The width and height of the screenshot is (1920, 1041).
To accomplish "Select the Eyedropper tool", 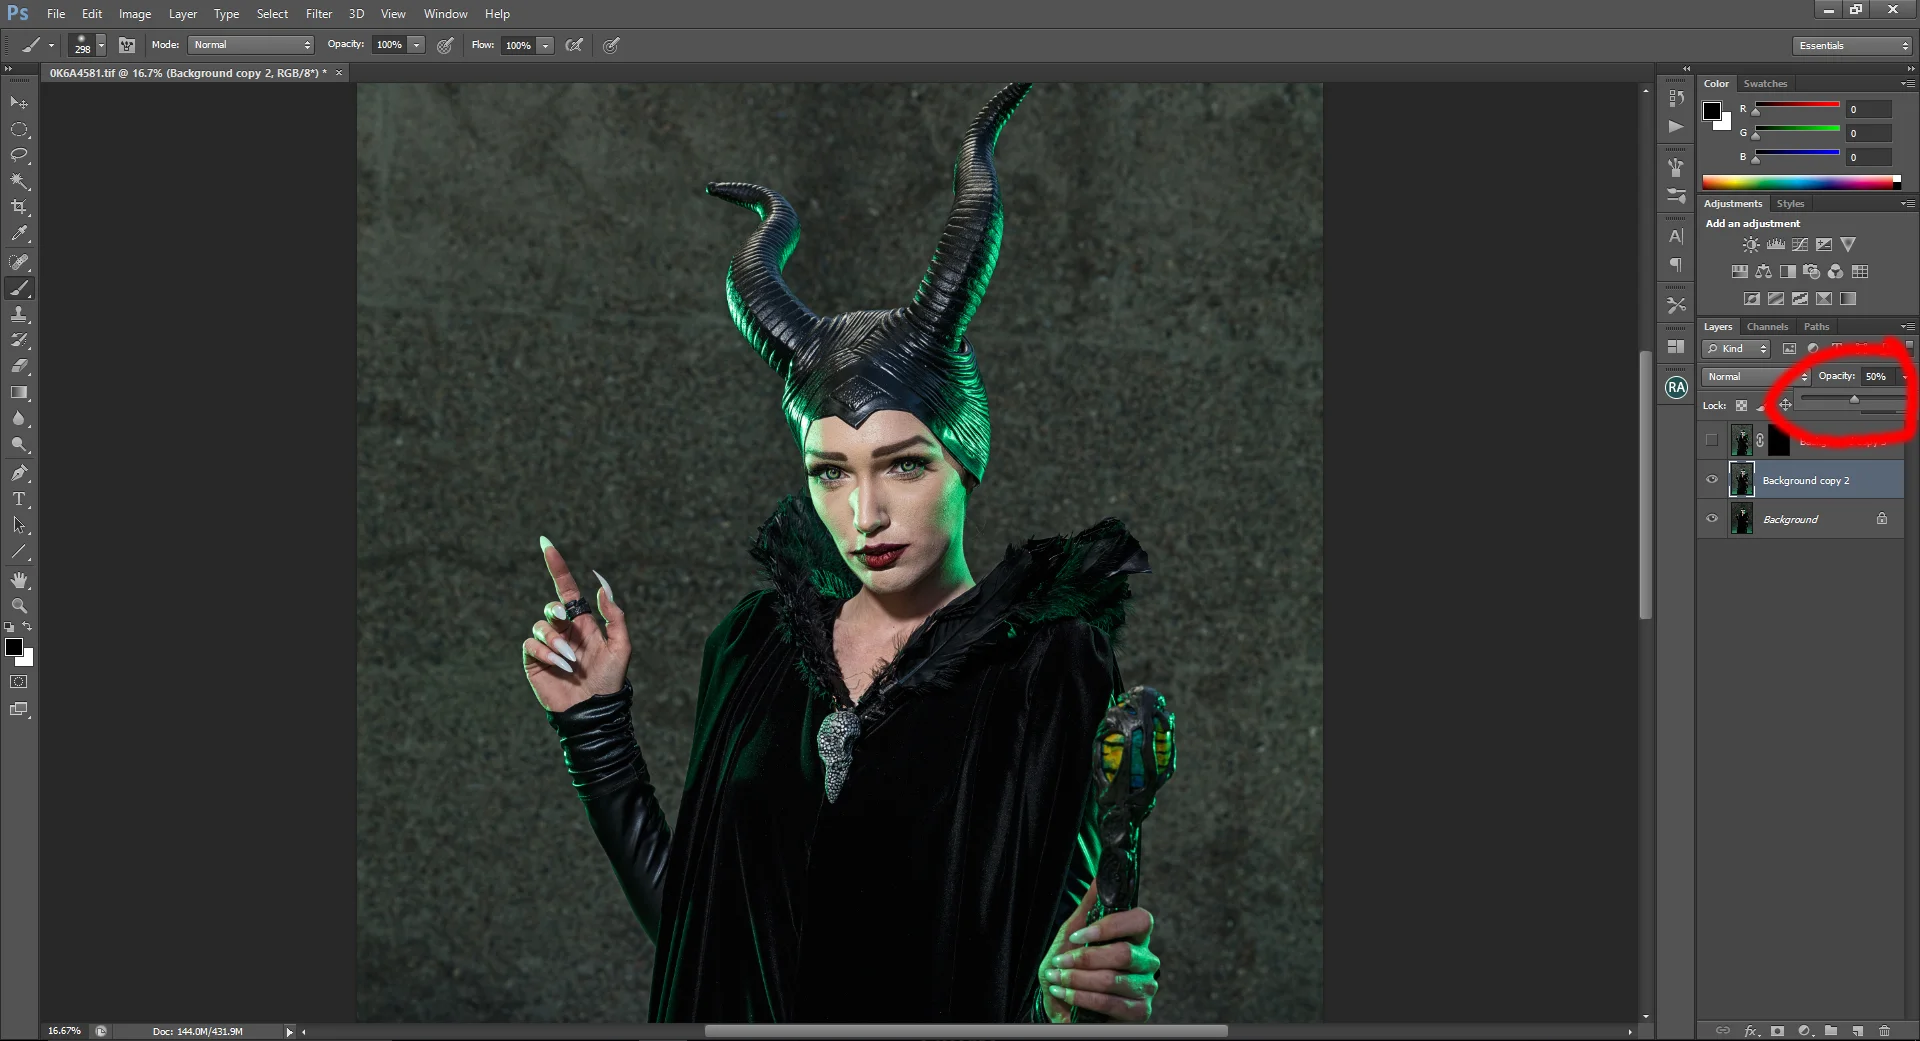I will pos(19,234).
